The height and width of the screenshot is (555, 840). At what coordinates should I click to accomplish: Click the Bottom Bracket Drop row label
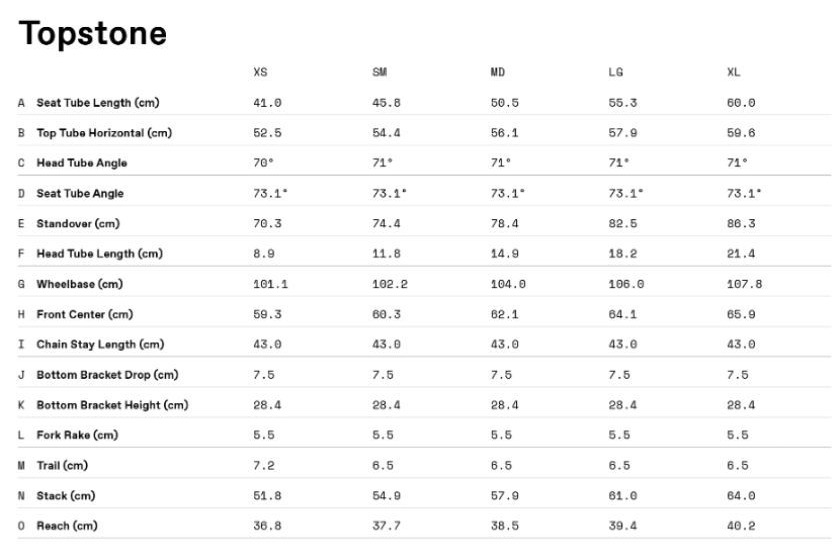[107, 375]
